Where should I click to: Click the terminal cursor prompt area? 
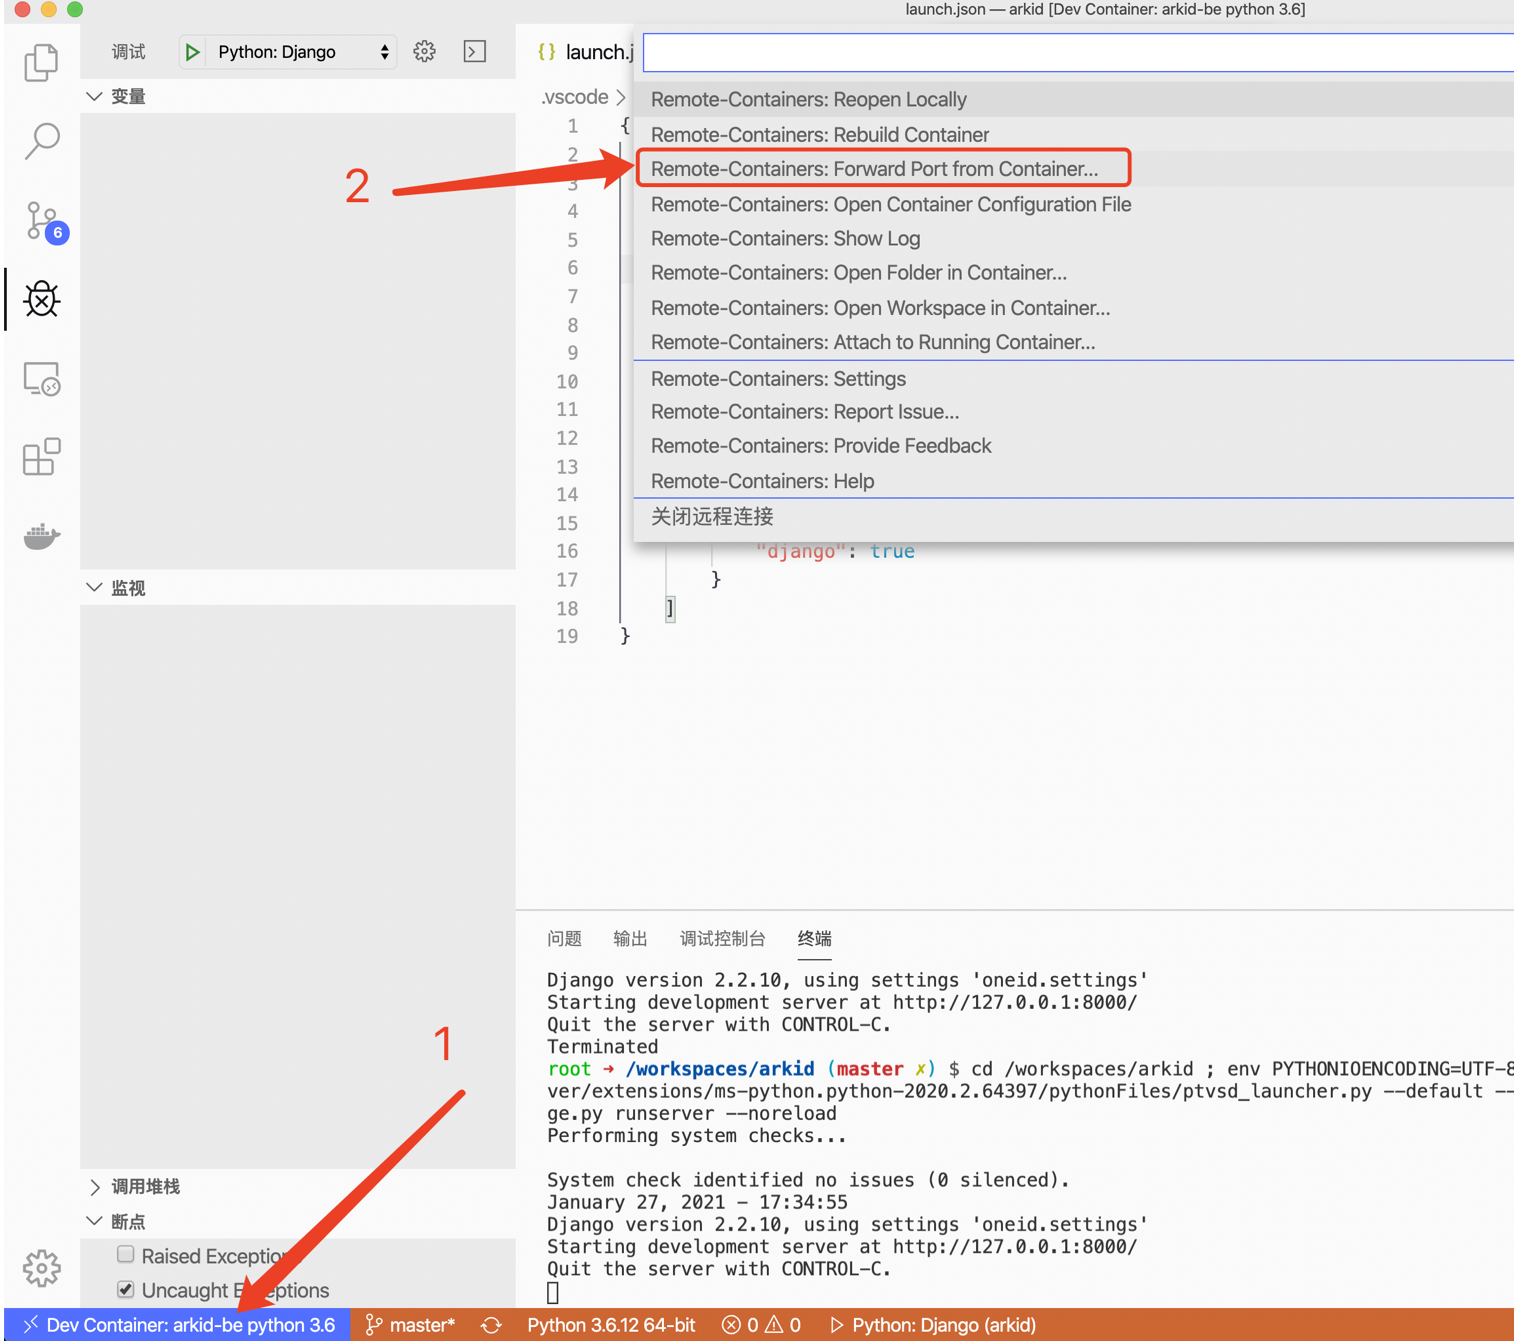coord(553,1293)
